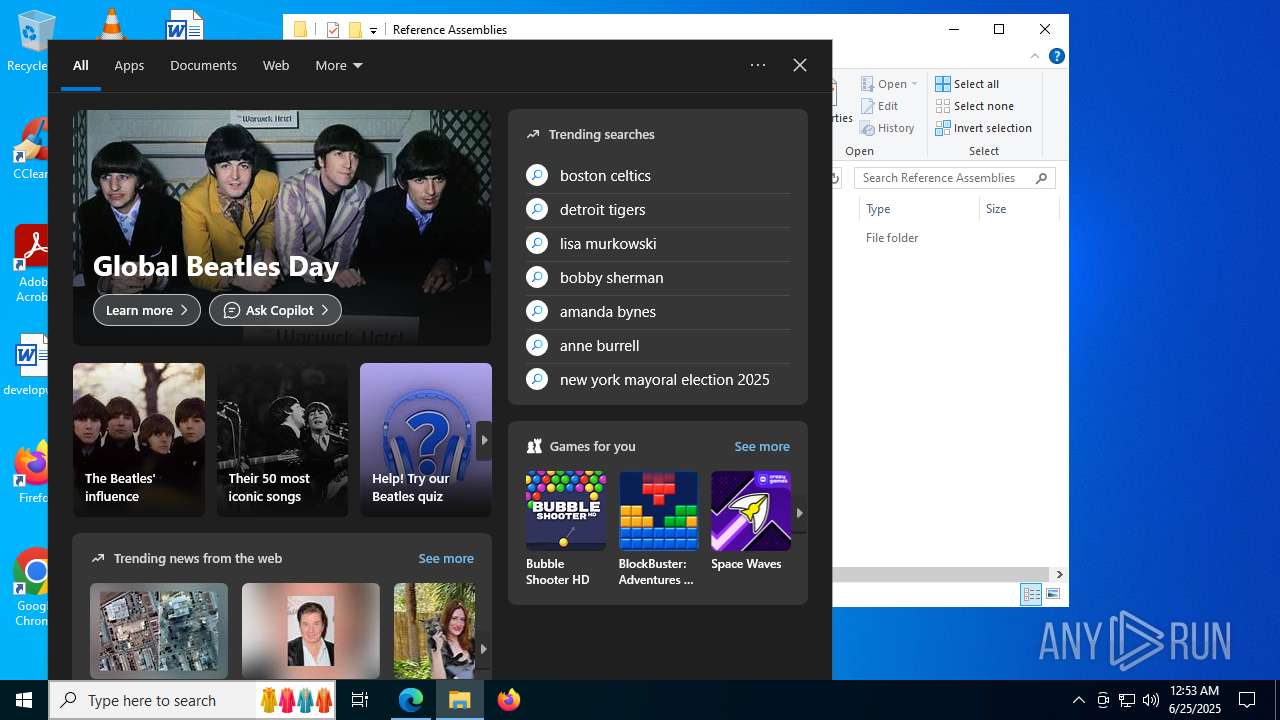The height and width of the screenshot is (720, 1280).
Task: Switch to the Web search tab
Action: click(x=276, y=65)
